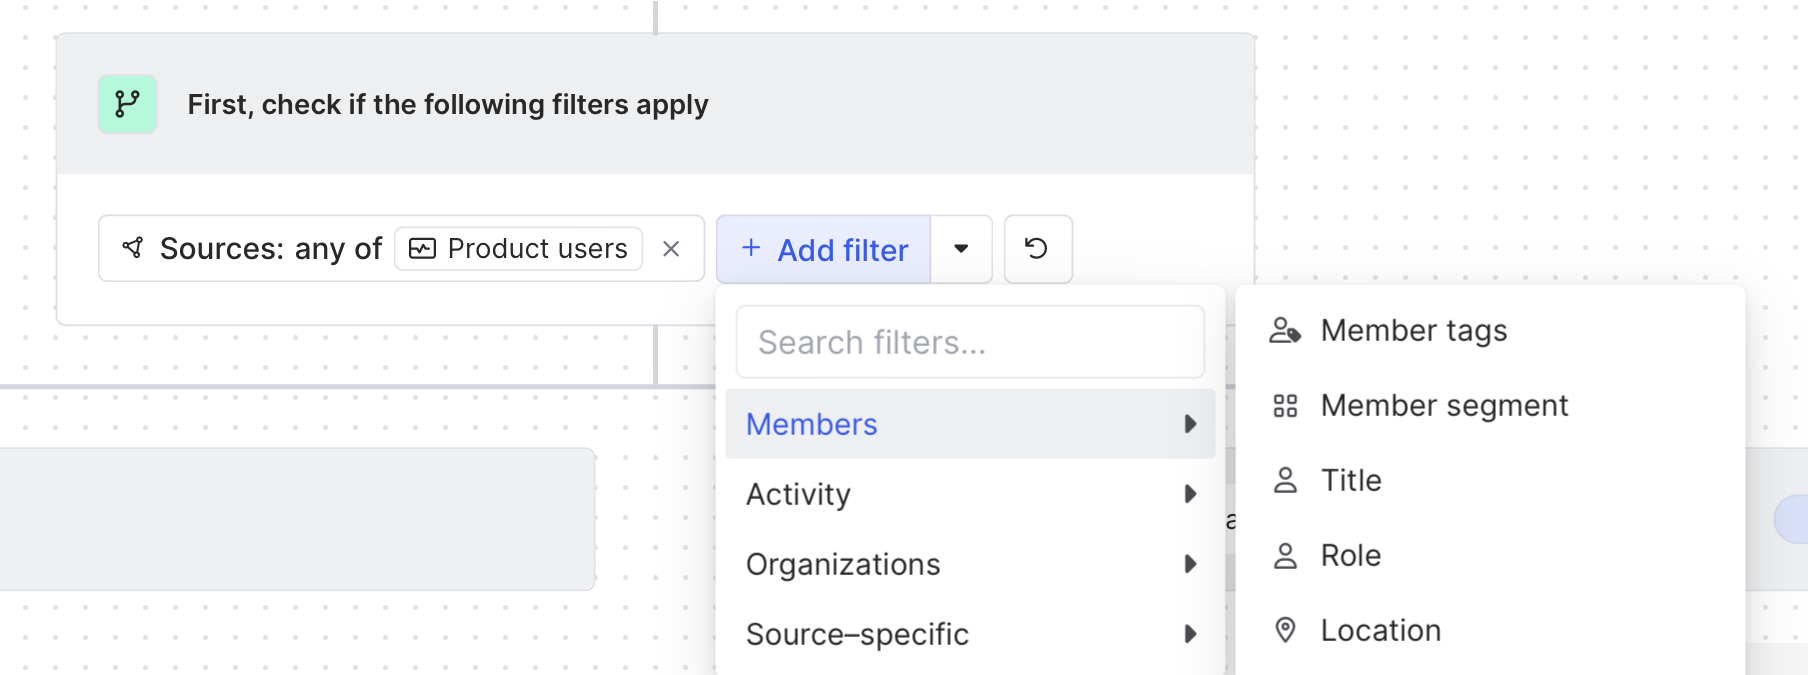Open the Add filter dropdown arrow

[x=961, y=249]
